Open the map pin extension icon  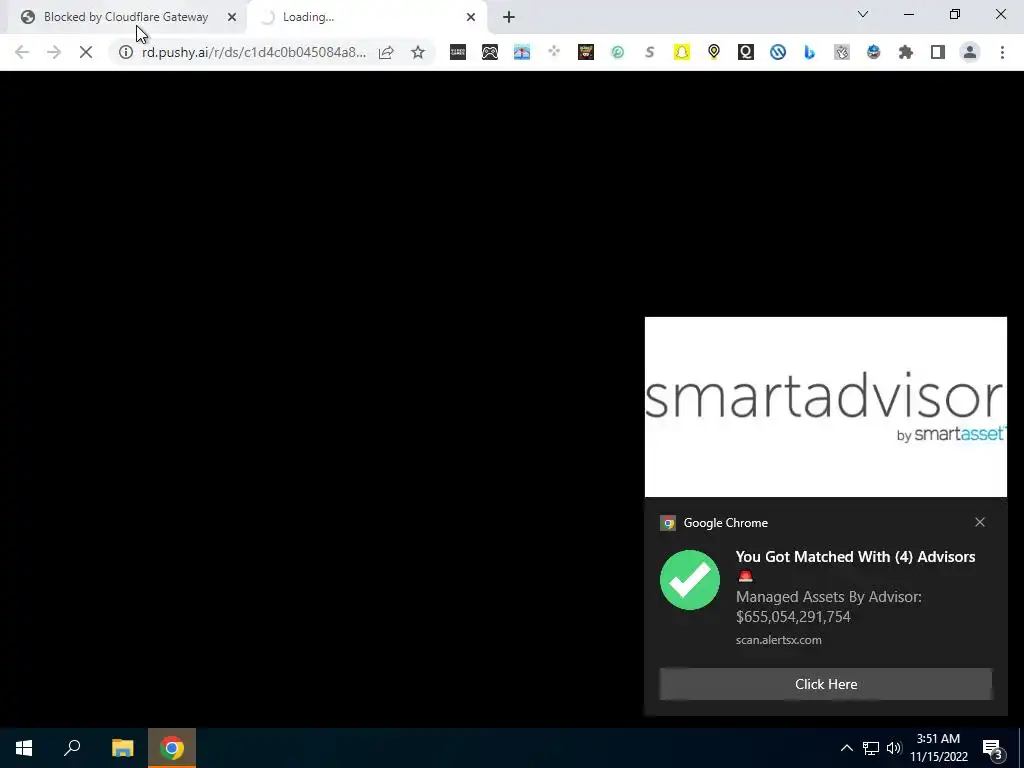[x=714, y=52]
